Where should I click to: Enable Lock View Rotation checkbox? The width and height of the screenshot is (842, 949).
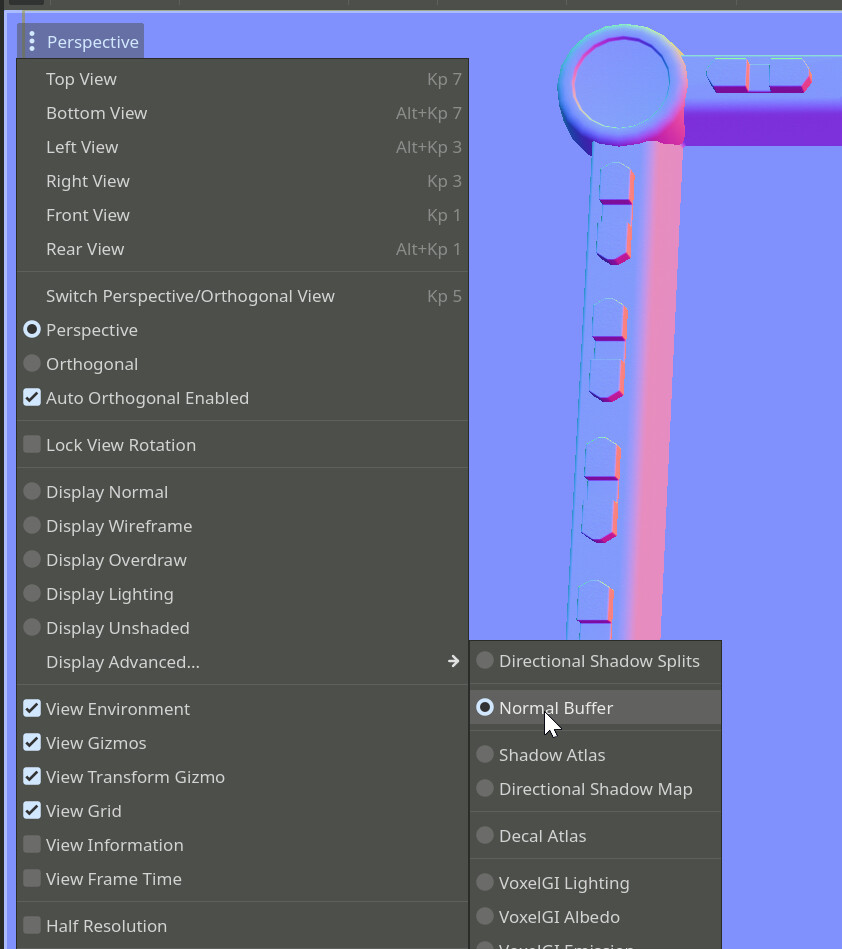(32, 445)
